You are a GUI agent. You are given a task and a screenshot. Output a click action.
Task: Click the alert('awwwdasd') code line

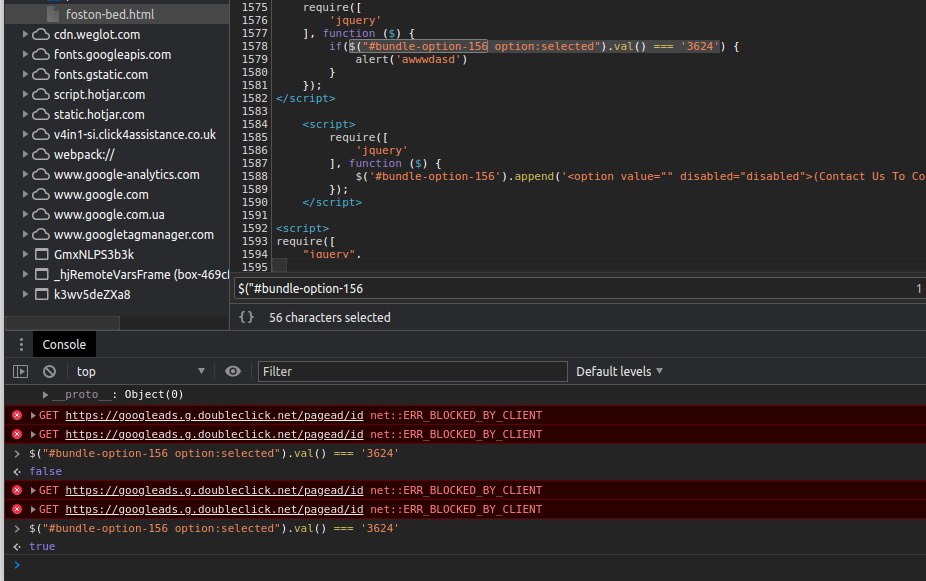tap(411, 59)
